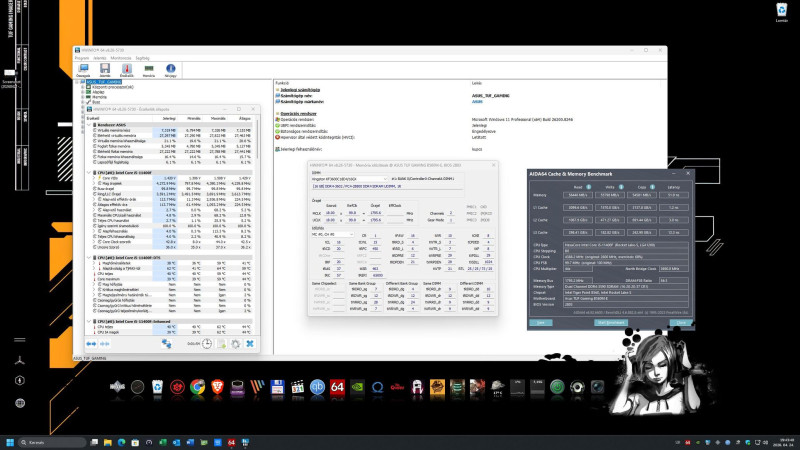
Task: Expand the Memória tree node
Action: [x=83, y=97]
